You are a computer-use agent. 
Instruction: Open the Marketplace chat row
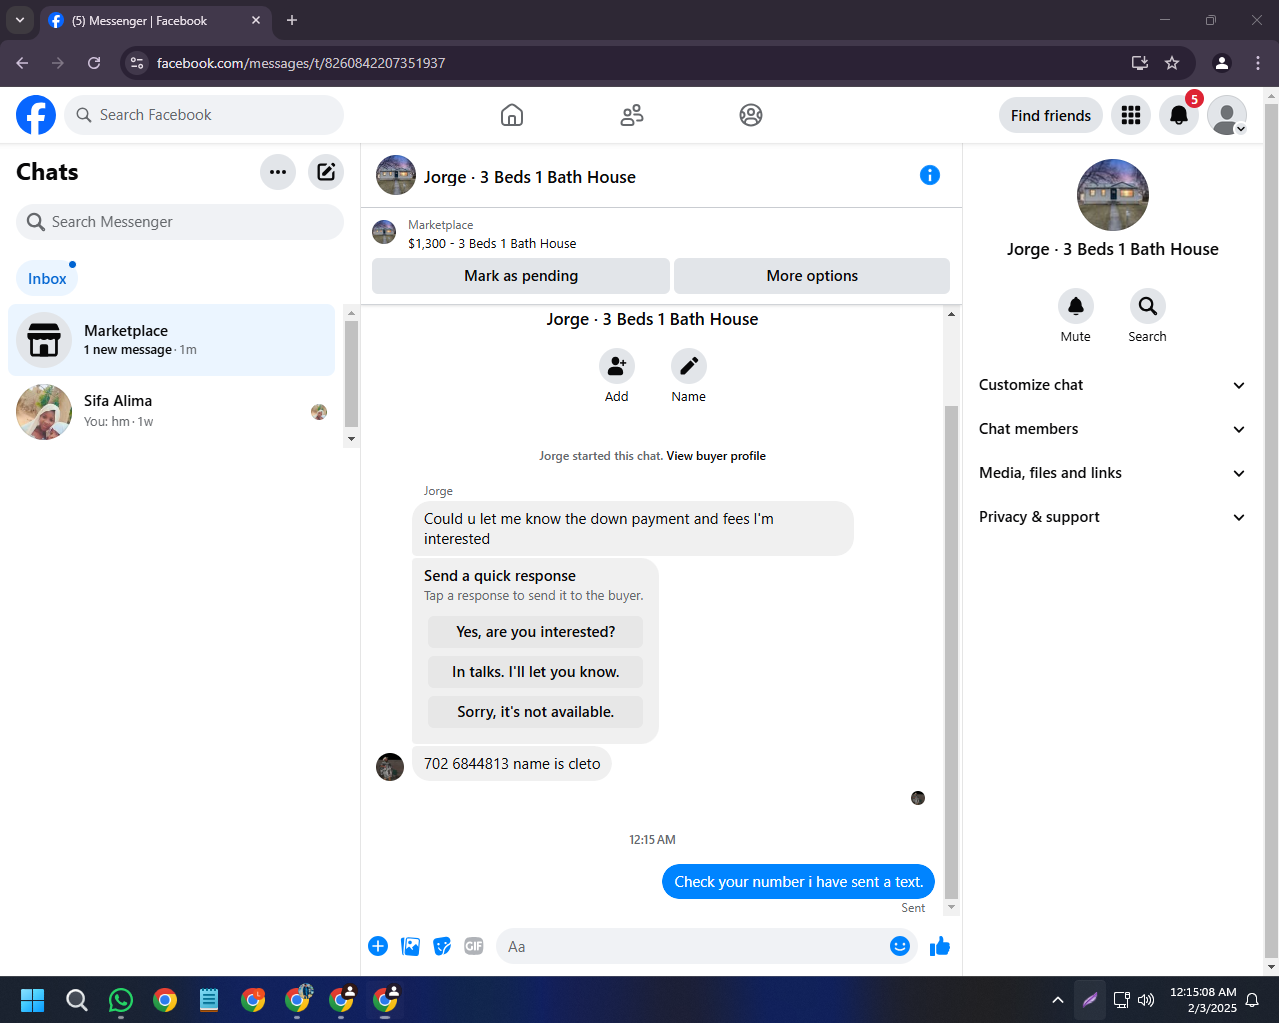click(x=172, y=340)
